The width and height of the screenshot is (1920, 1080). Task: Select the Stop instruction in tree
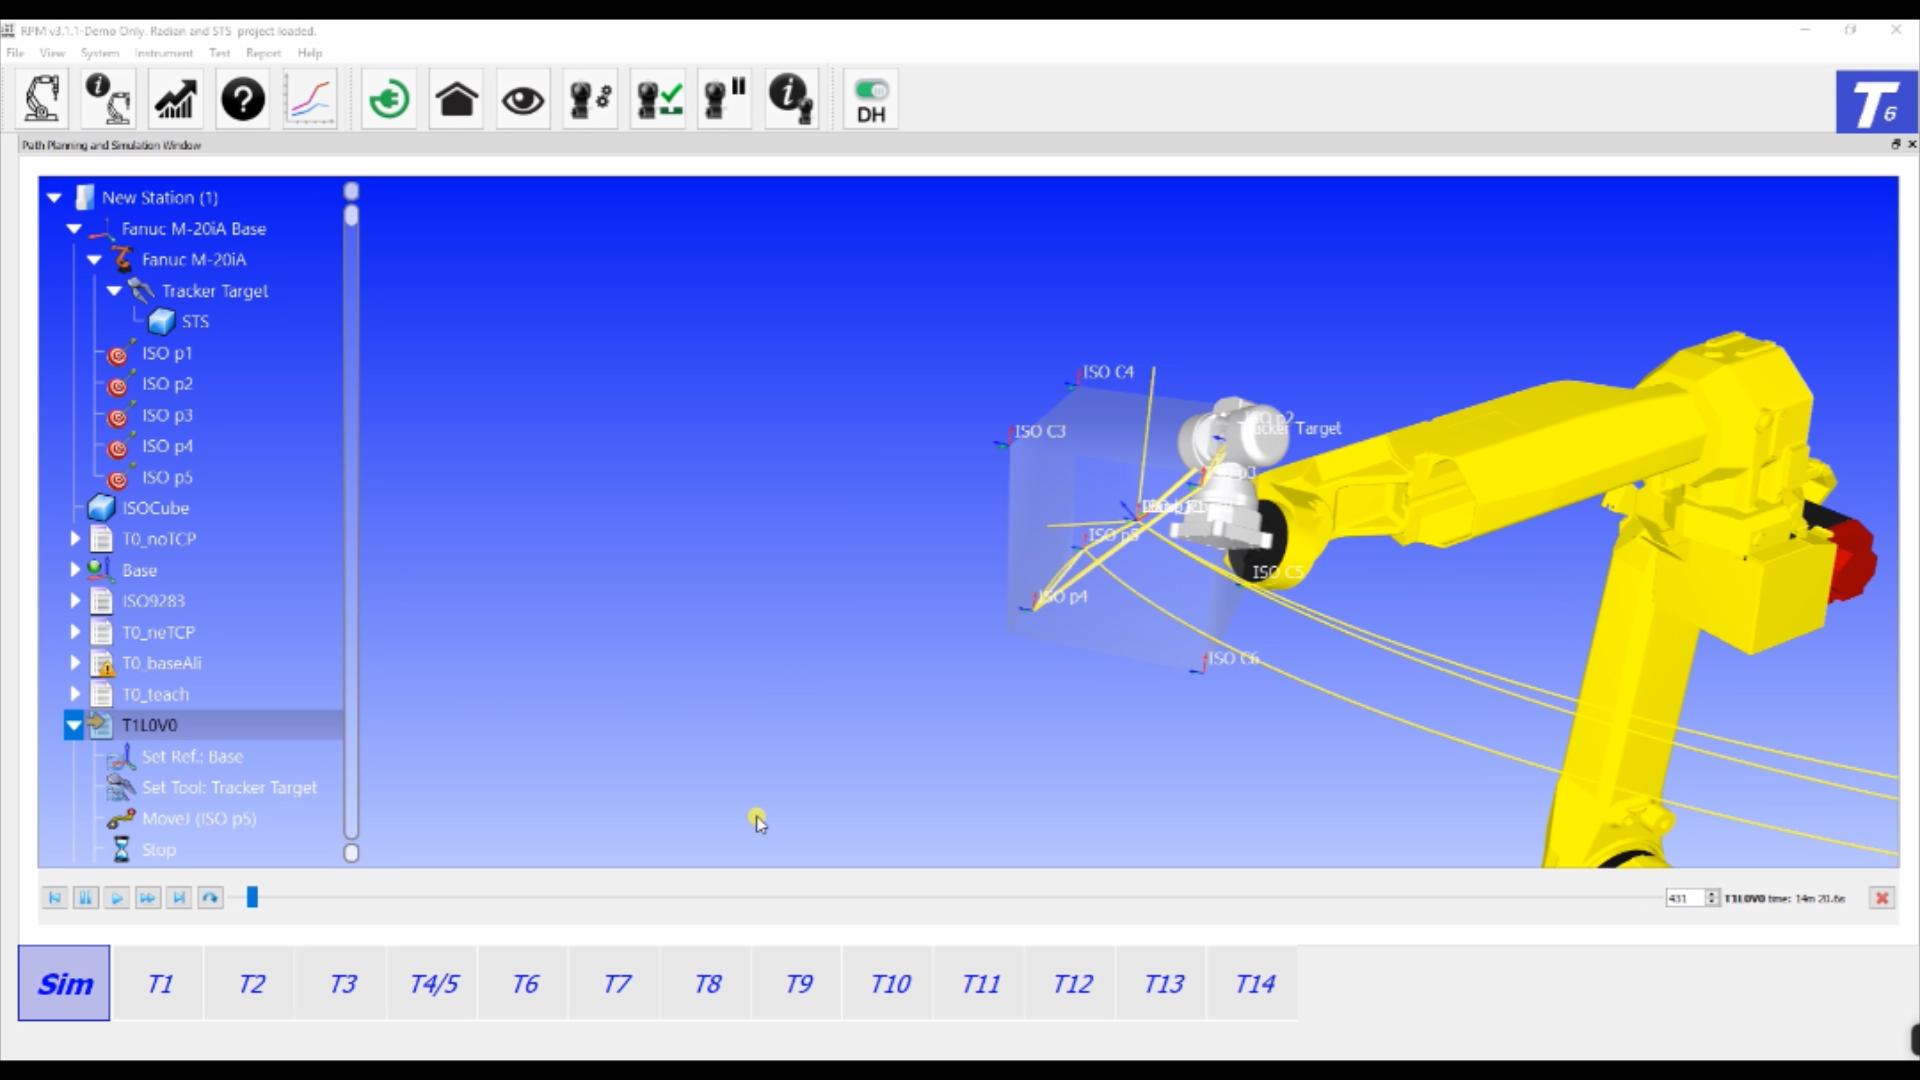pyautogui.click(x=158, y=850)
